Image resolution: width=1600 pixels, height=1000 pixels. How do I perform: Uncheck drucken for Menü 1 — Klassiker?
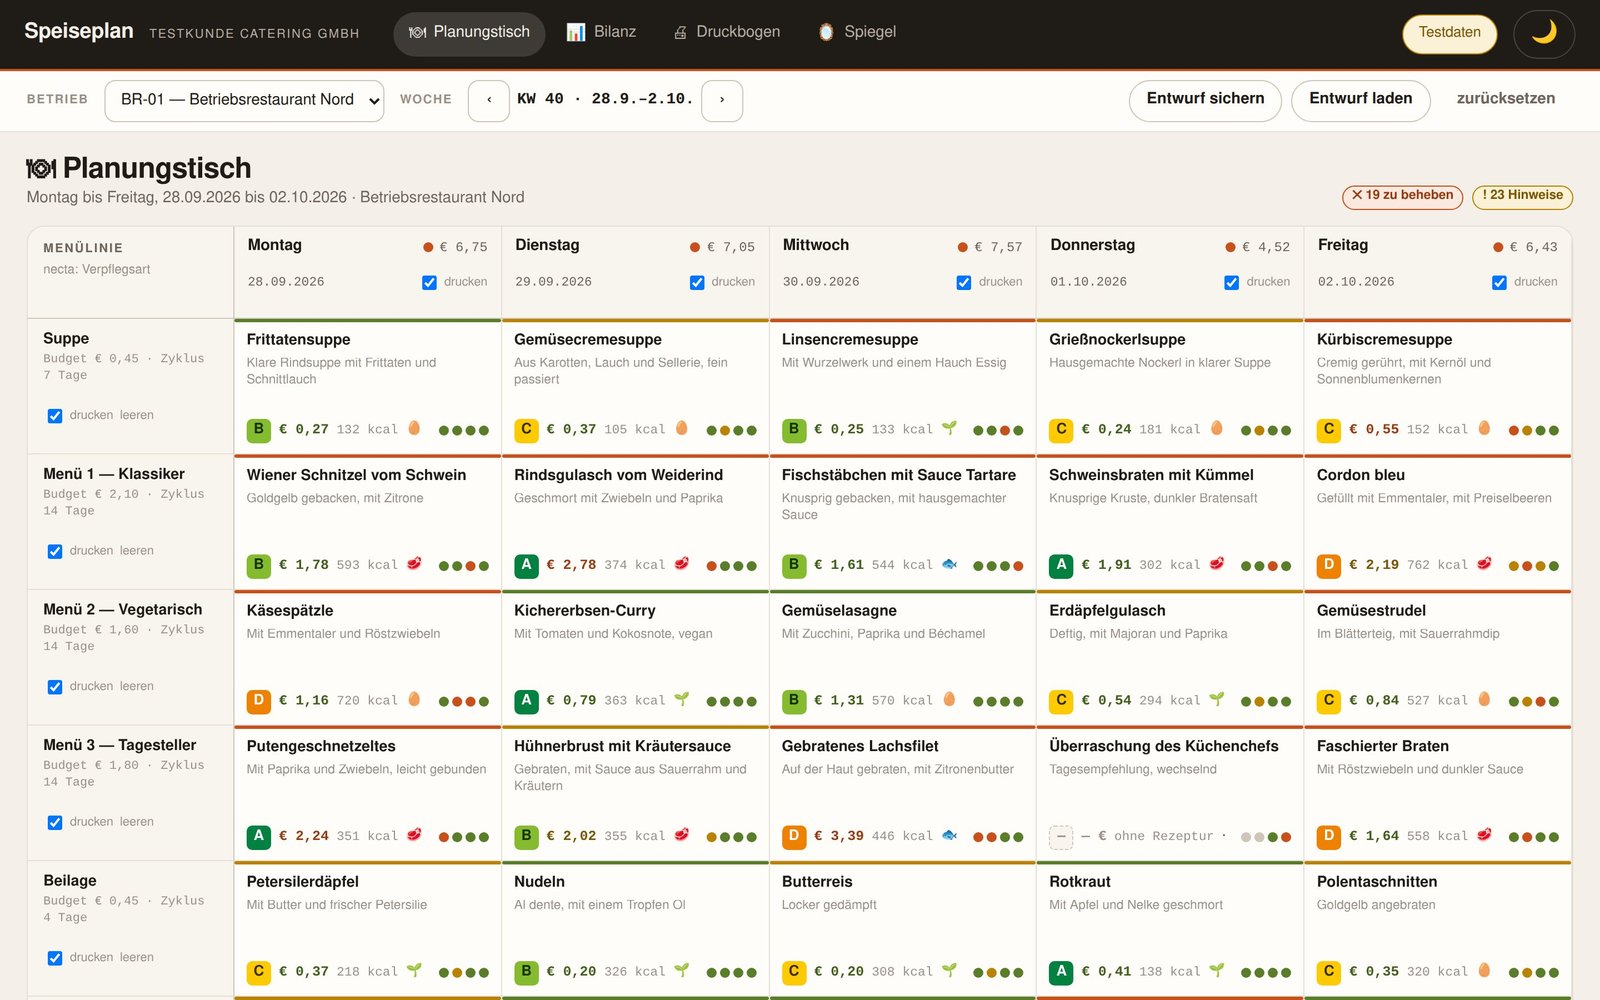[55, 551]
